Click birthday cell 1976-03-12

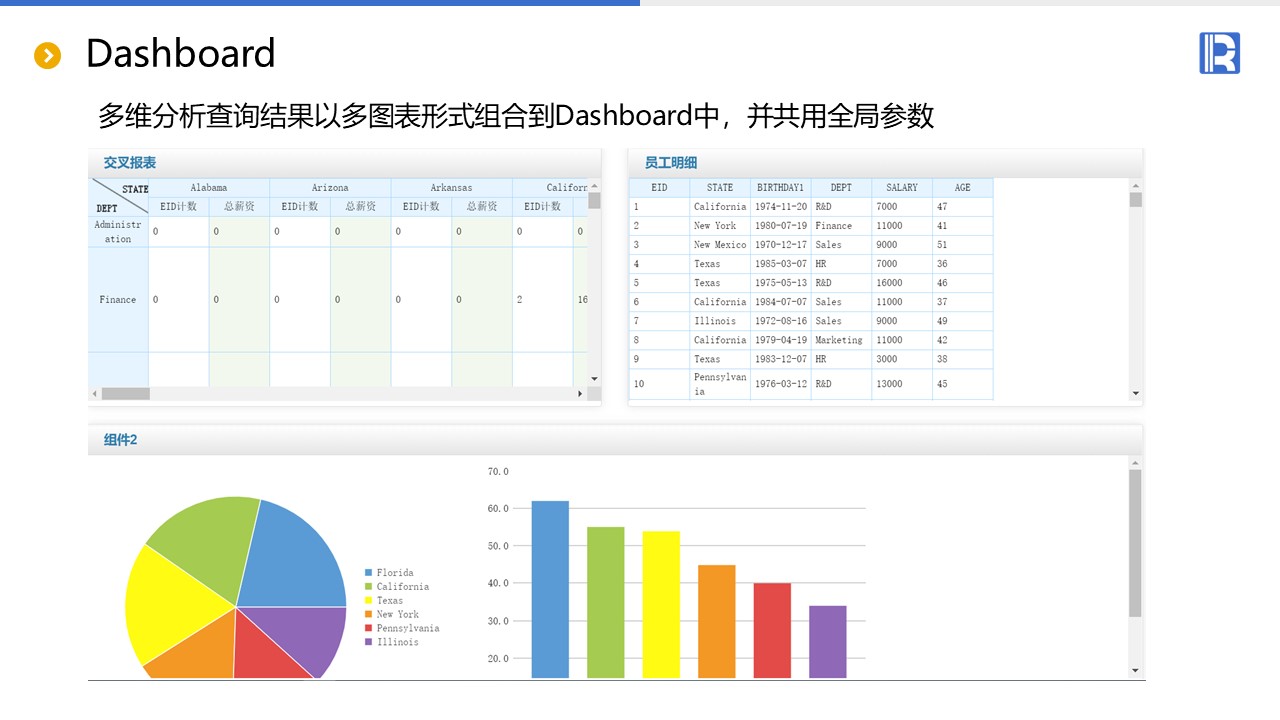pyautogui.click(x=781, y=384)
